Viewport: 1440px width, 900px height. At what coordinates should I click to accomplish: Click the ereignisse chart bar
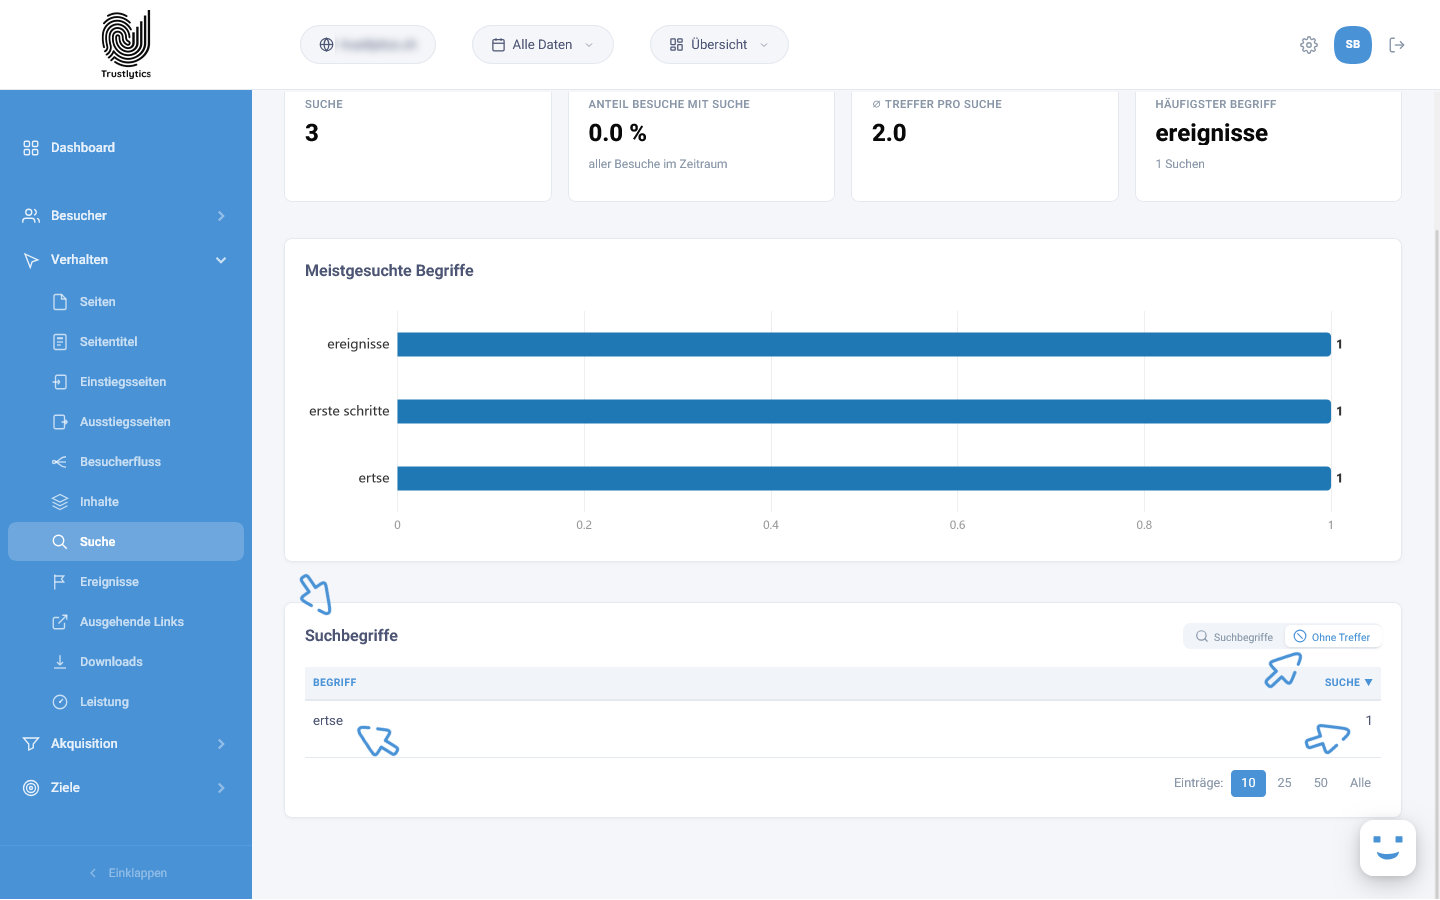[x=864, y=344]
